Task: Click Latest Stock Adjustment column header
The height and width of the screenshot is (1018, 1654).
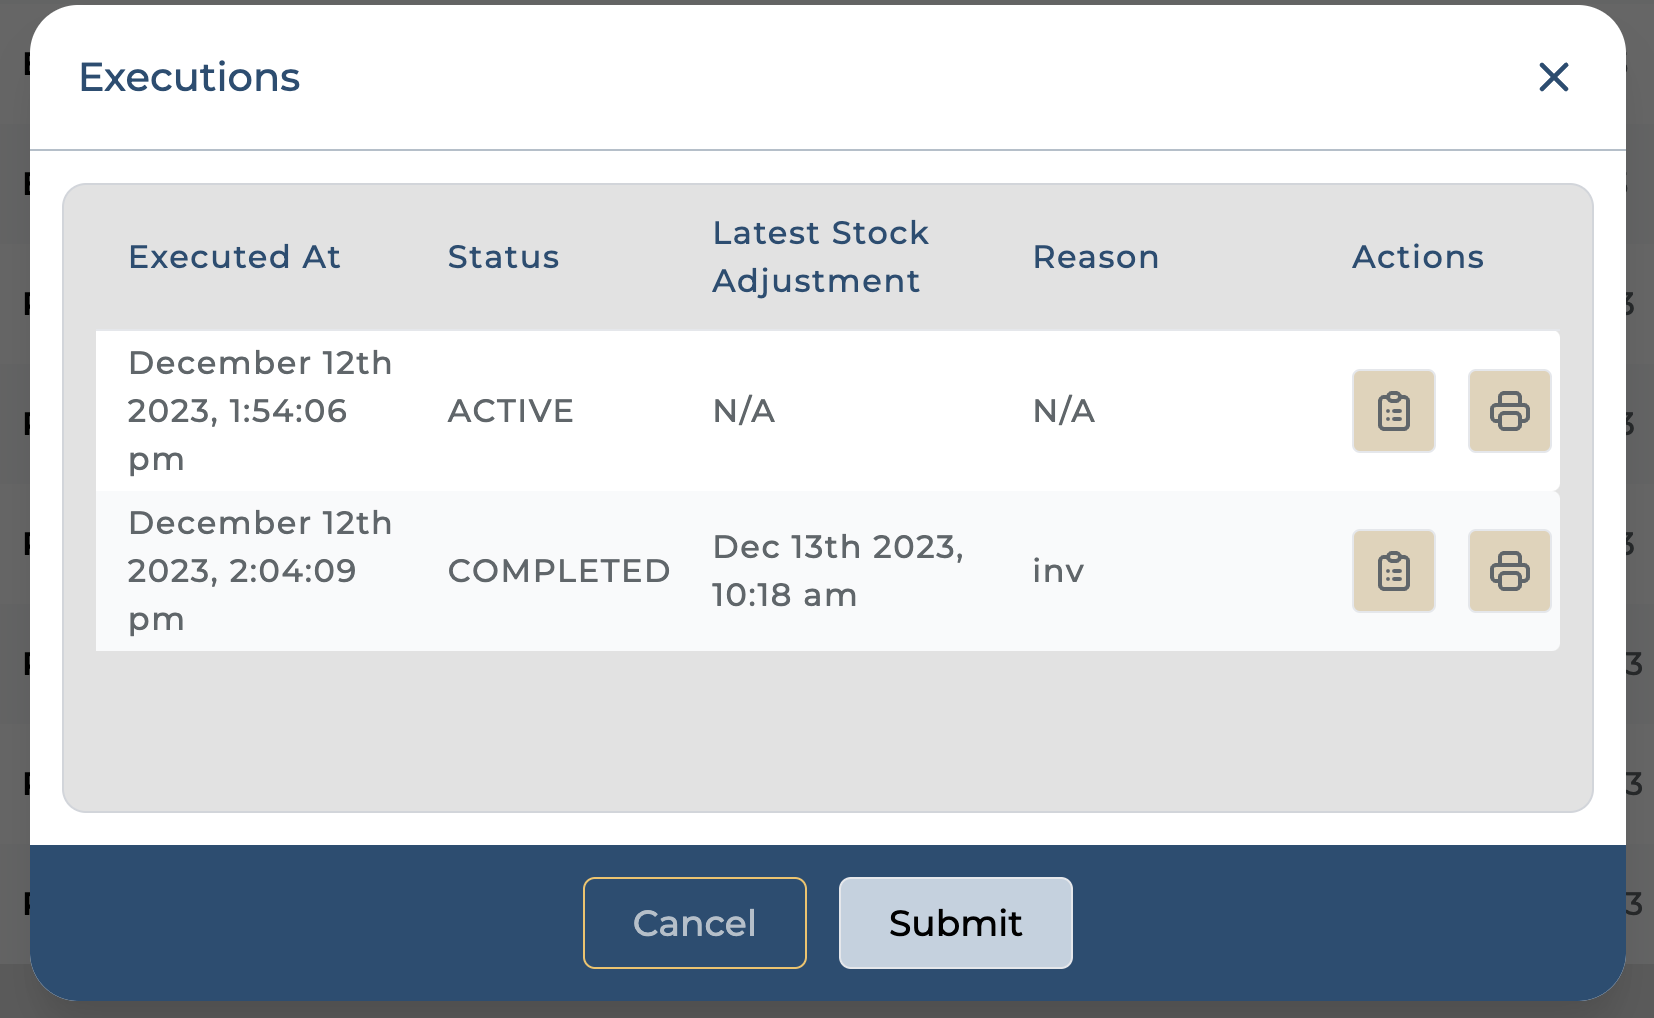Action: coord(820,257)
